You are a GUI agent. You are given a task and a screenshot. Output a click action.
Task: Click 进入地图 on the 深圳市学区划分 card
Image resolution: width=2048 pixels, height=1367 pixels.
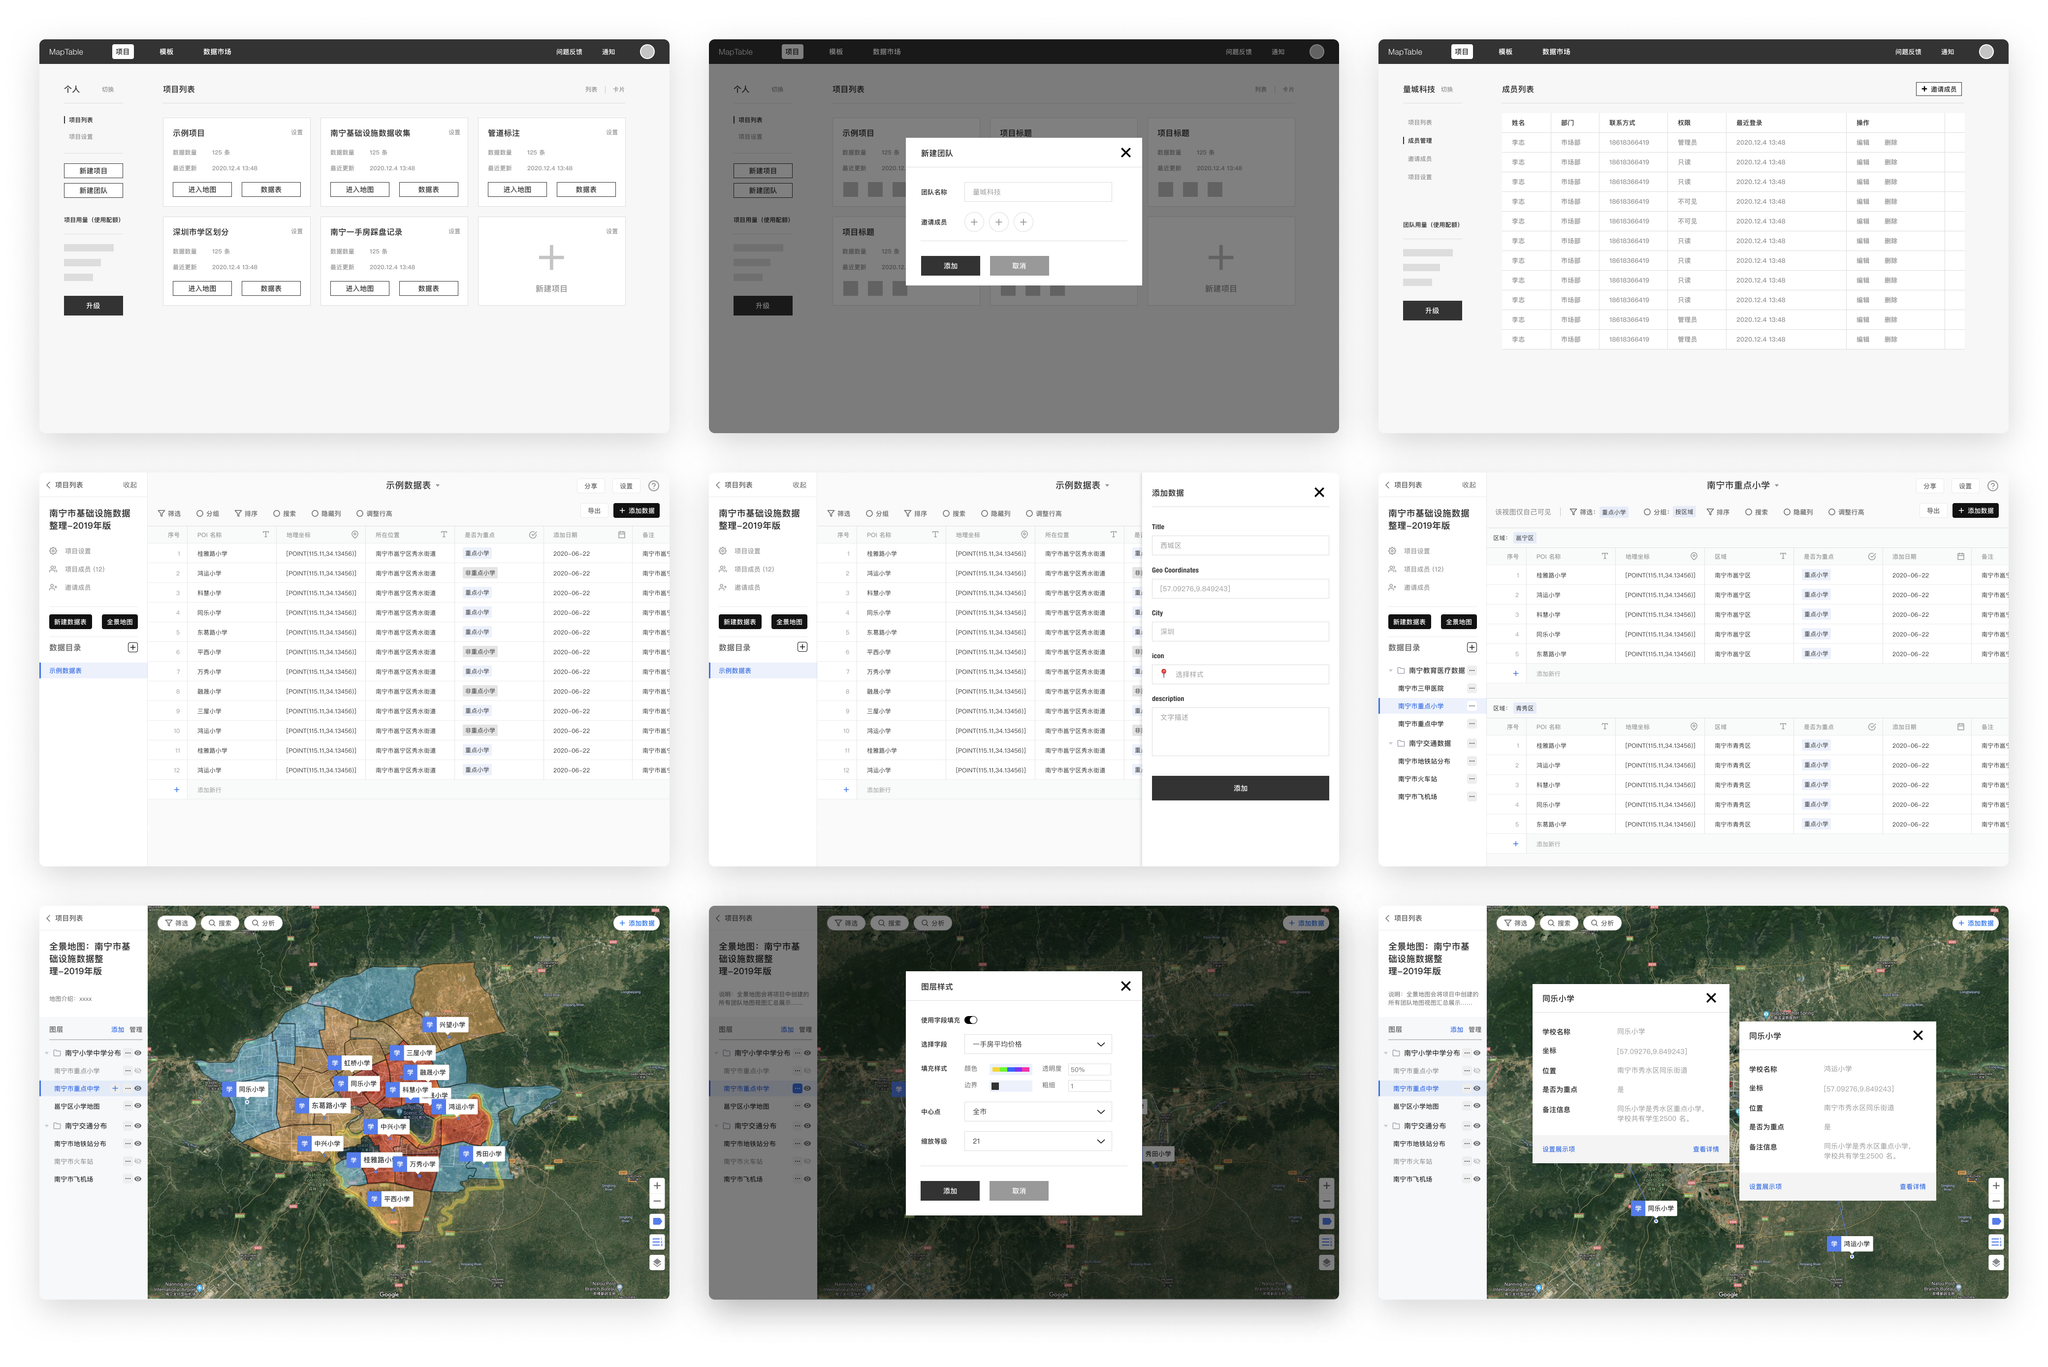pyautogui.click(x=202, y=288)
